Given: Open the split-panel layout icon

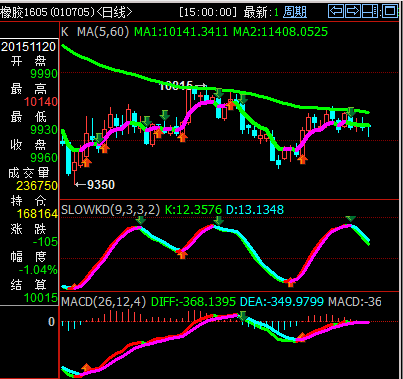Looking at the screenshot, I should click(x=370, y=11).
